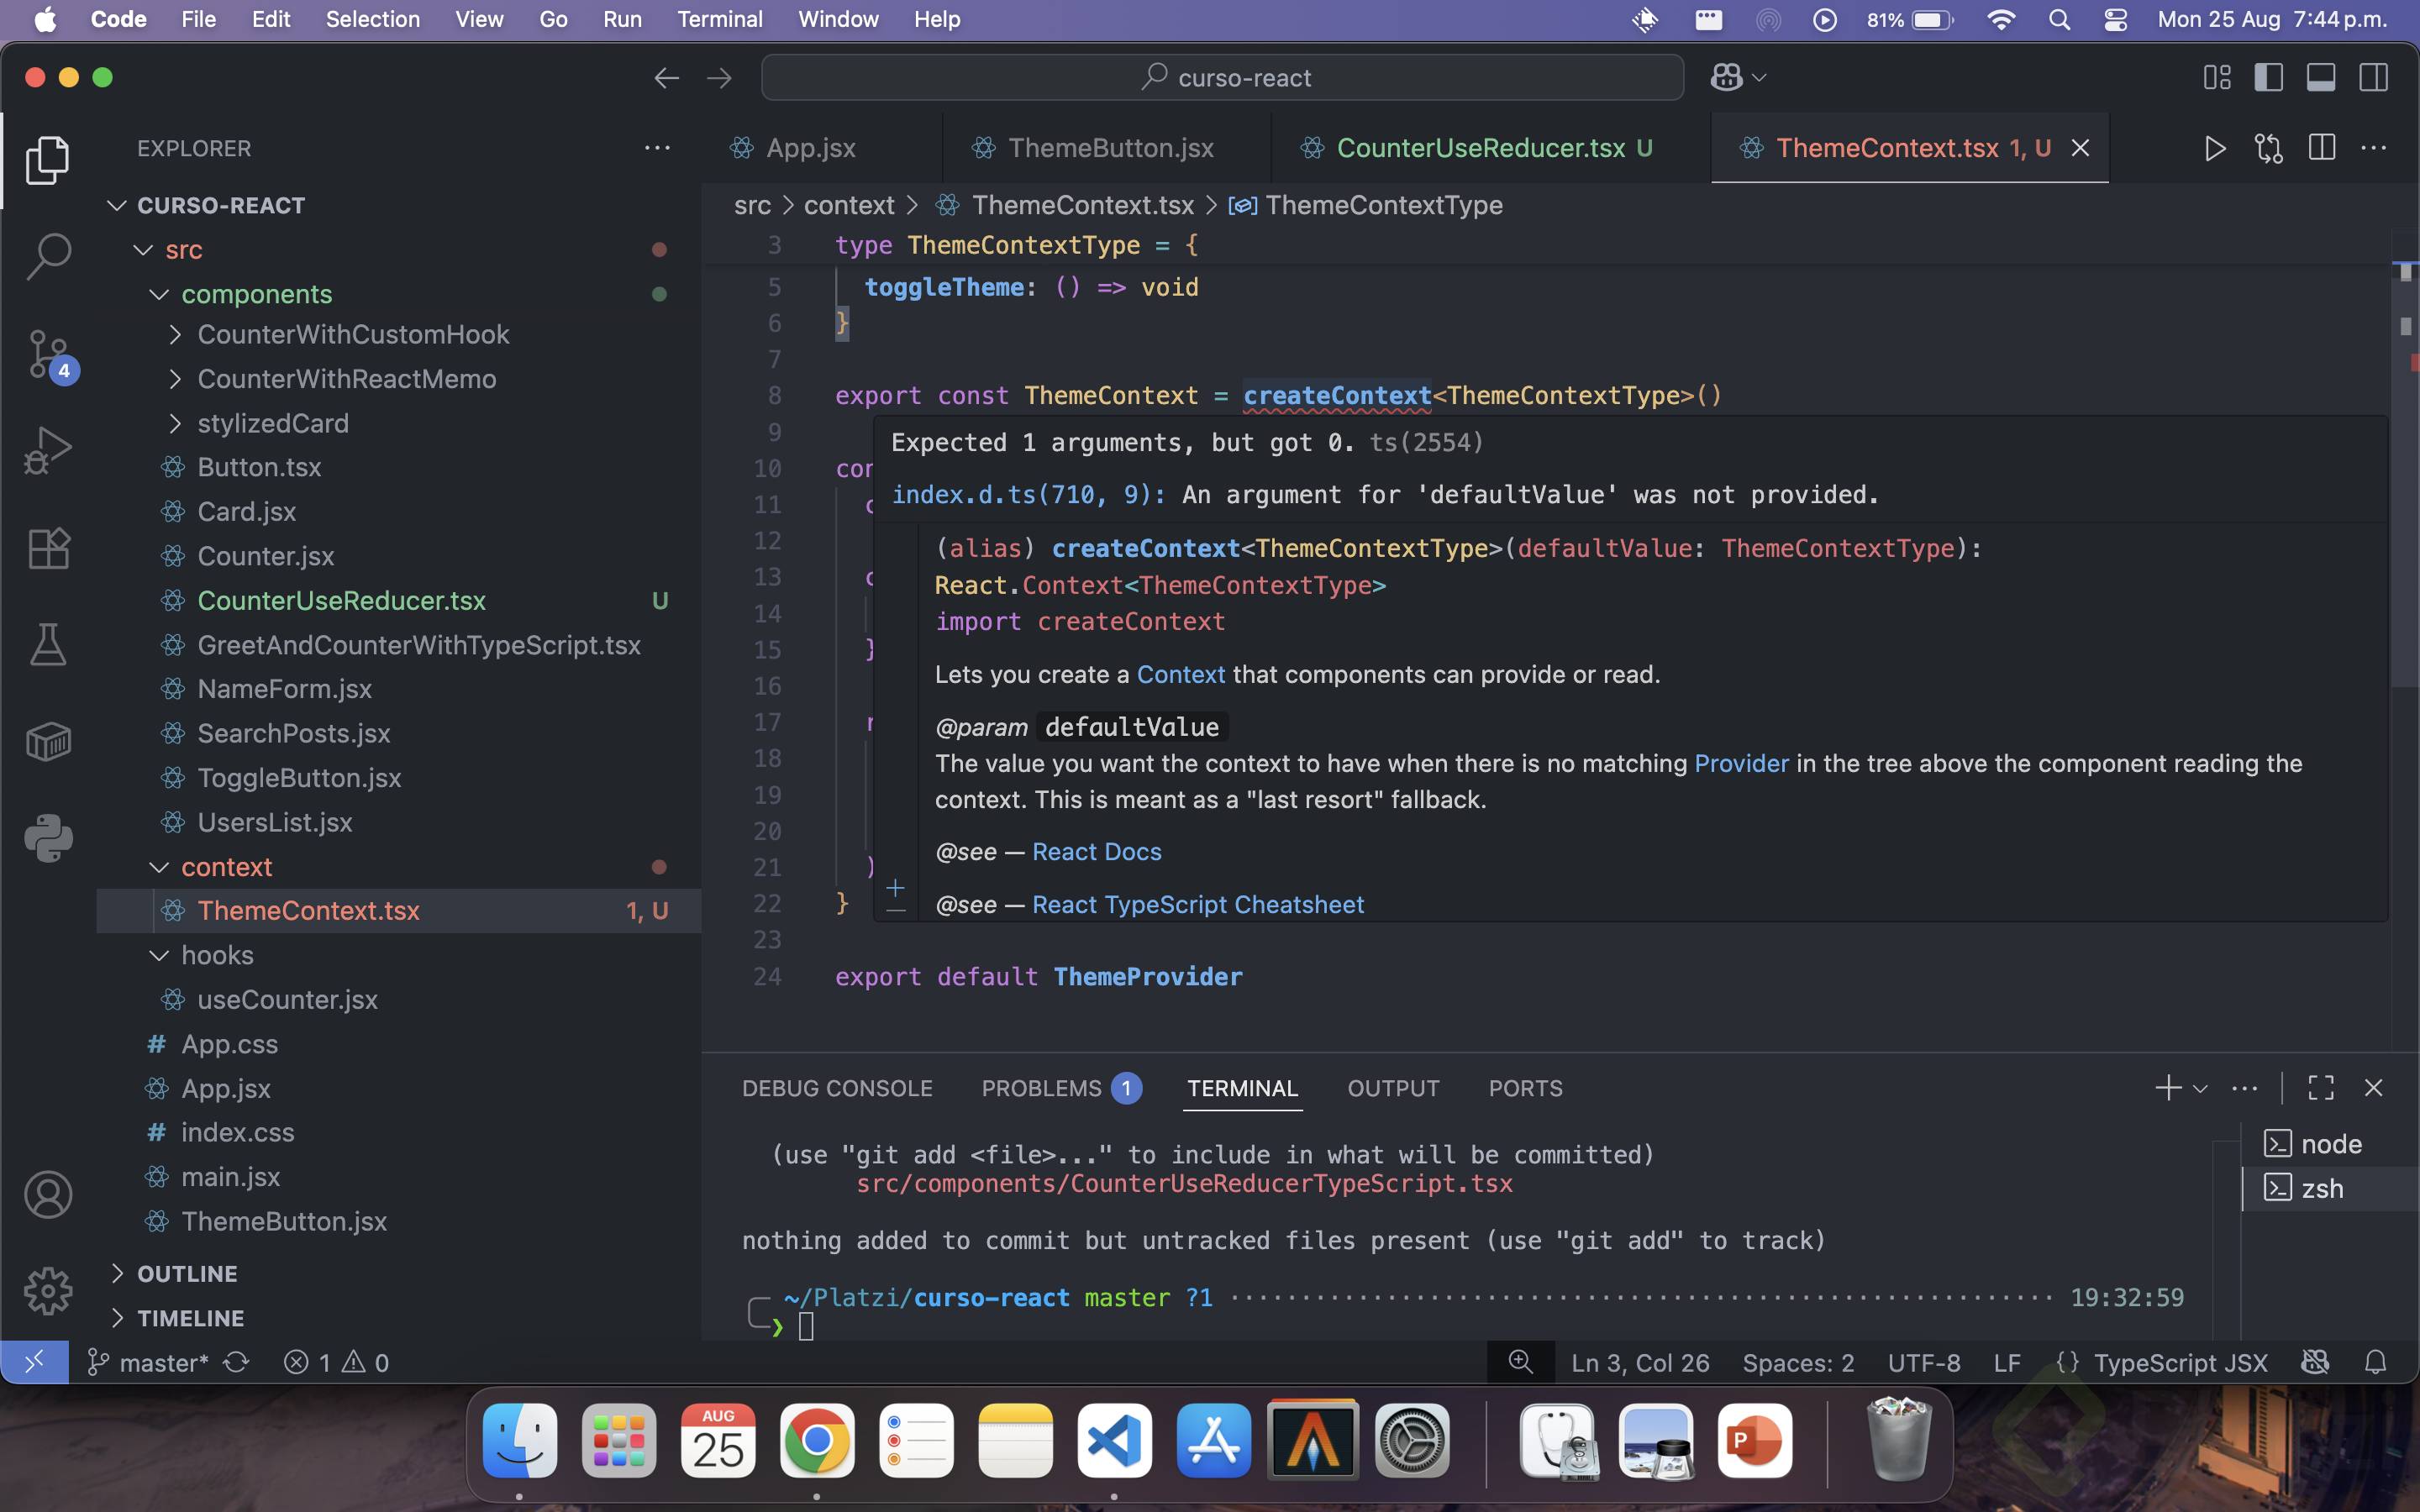Image resolution: width=2420 pixels, height=1512 pixels.
Task: Toggle the bottom panel visibility
Action: coord(2320,78)
